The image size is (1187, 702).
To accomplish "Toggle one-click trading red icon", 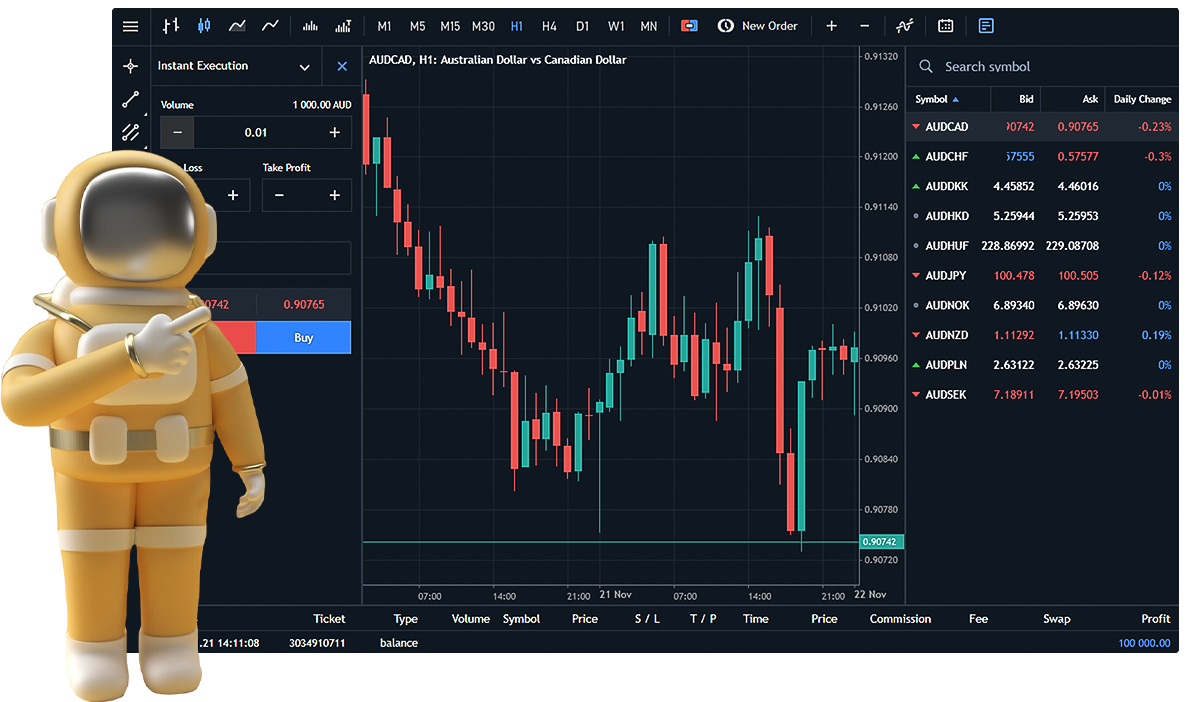I will [689, 26].
